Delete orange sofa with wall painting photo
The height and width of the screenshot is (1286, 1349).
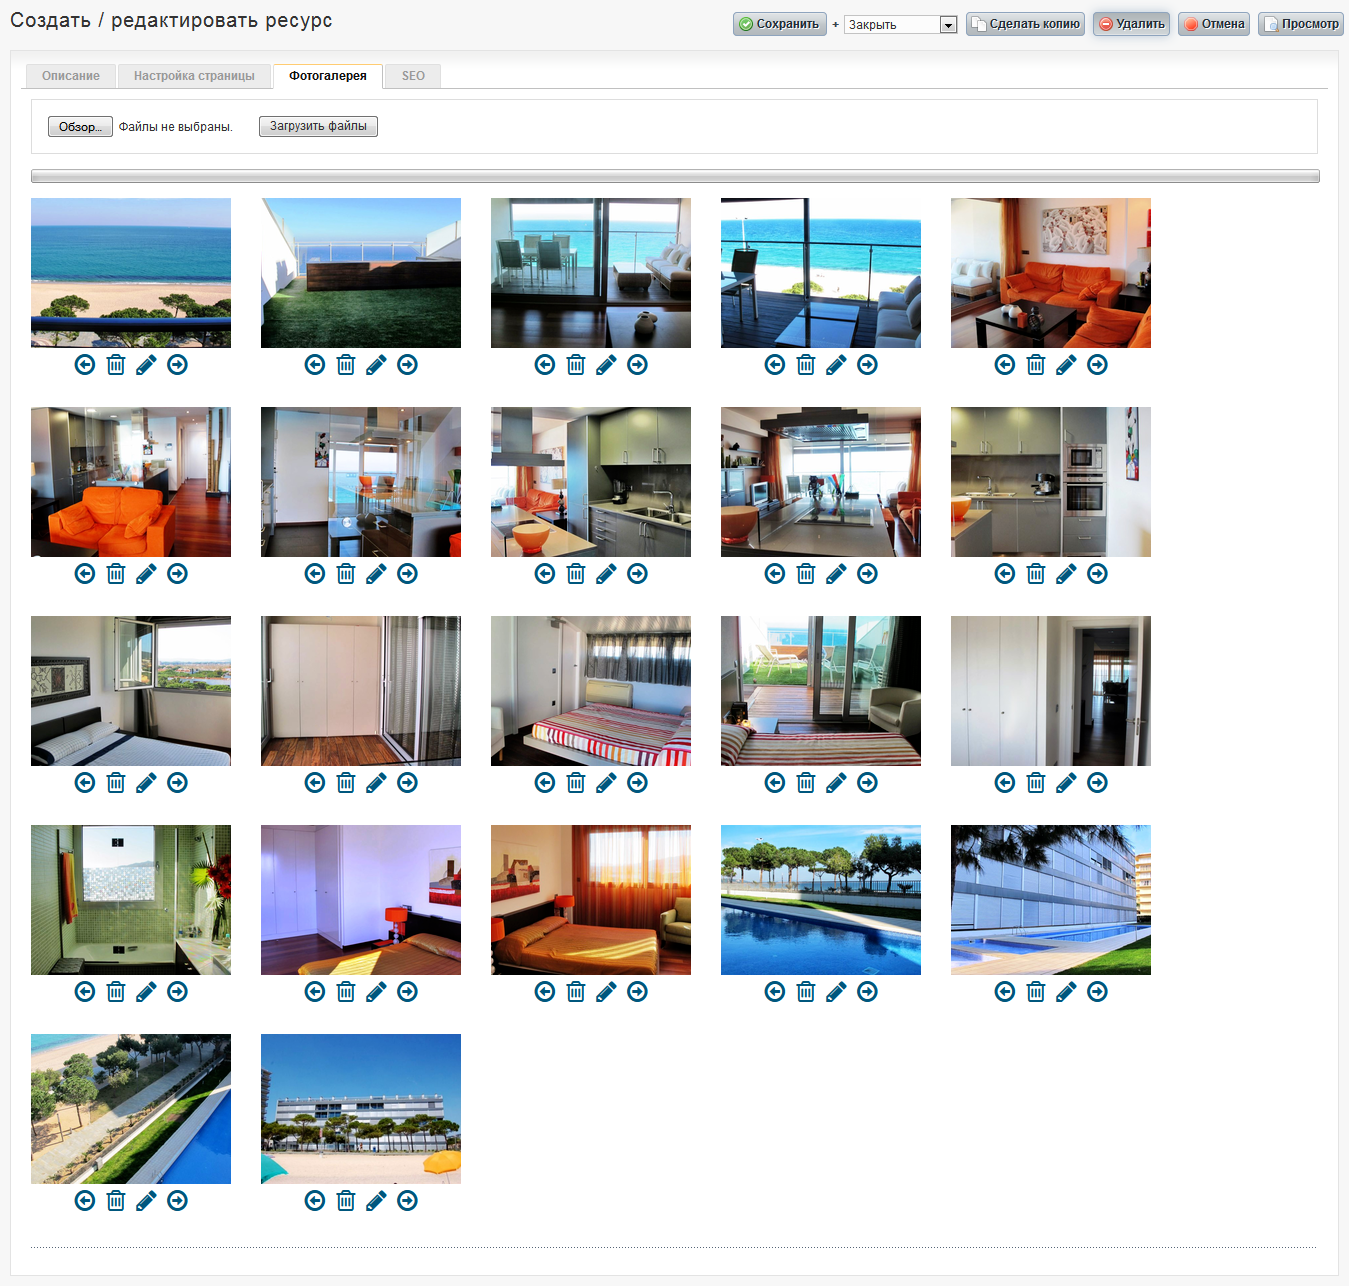pos(1036,365)
